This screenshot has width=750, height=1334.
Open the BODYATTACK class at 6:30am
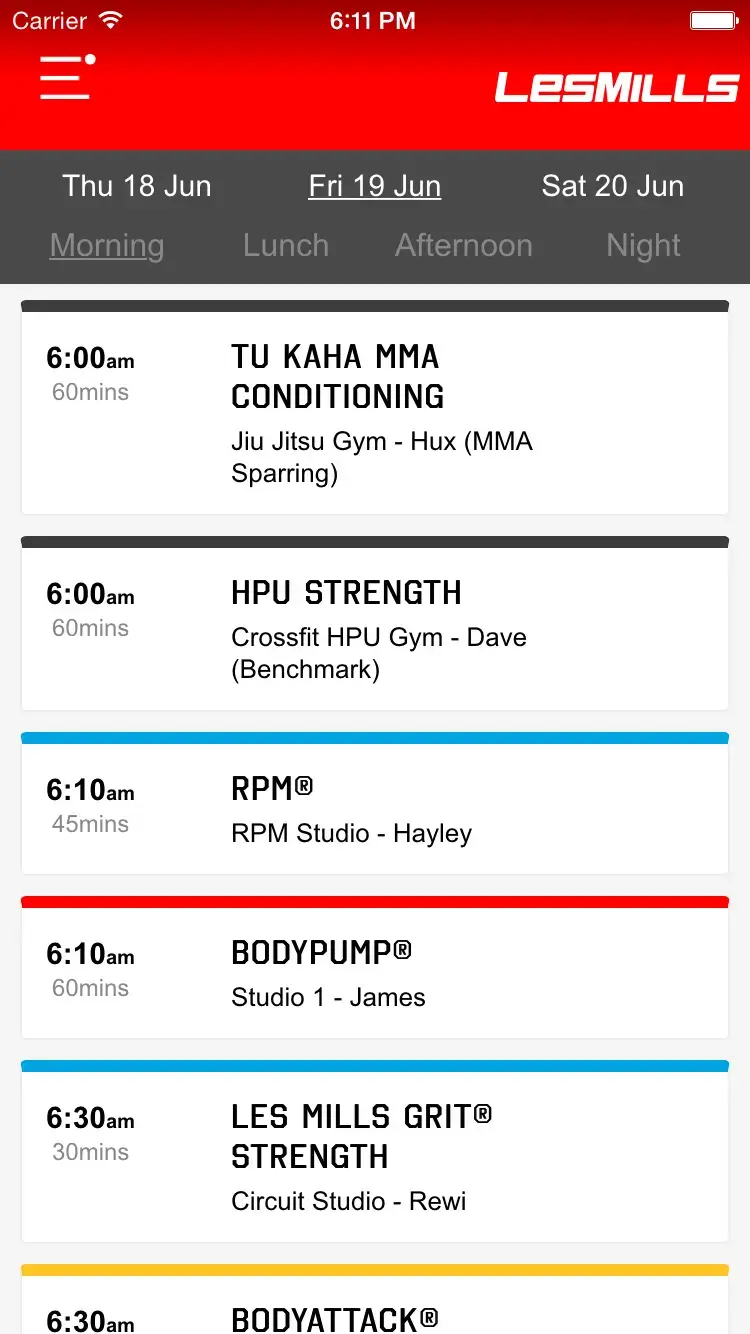click(x=375, y=1312)
